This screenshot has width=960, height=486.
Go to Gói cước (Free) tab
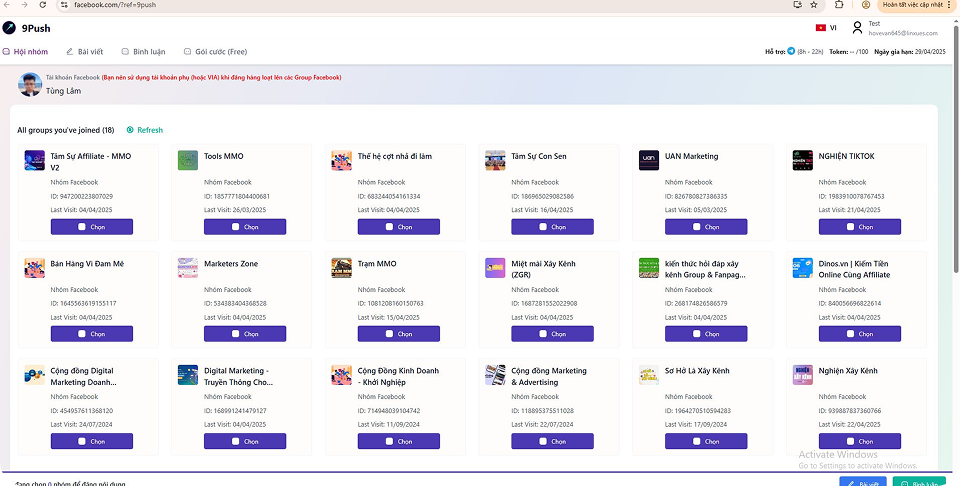216,51
